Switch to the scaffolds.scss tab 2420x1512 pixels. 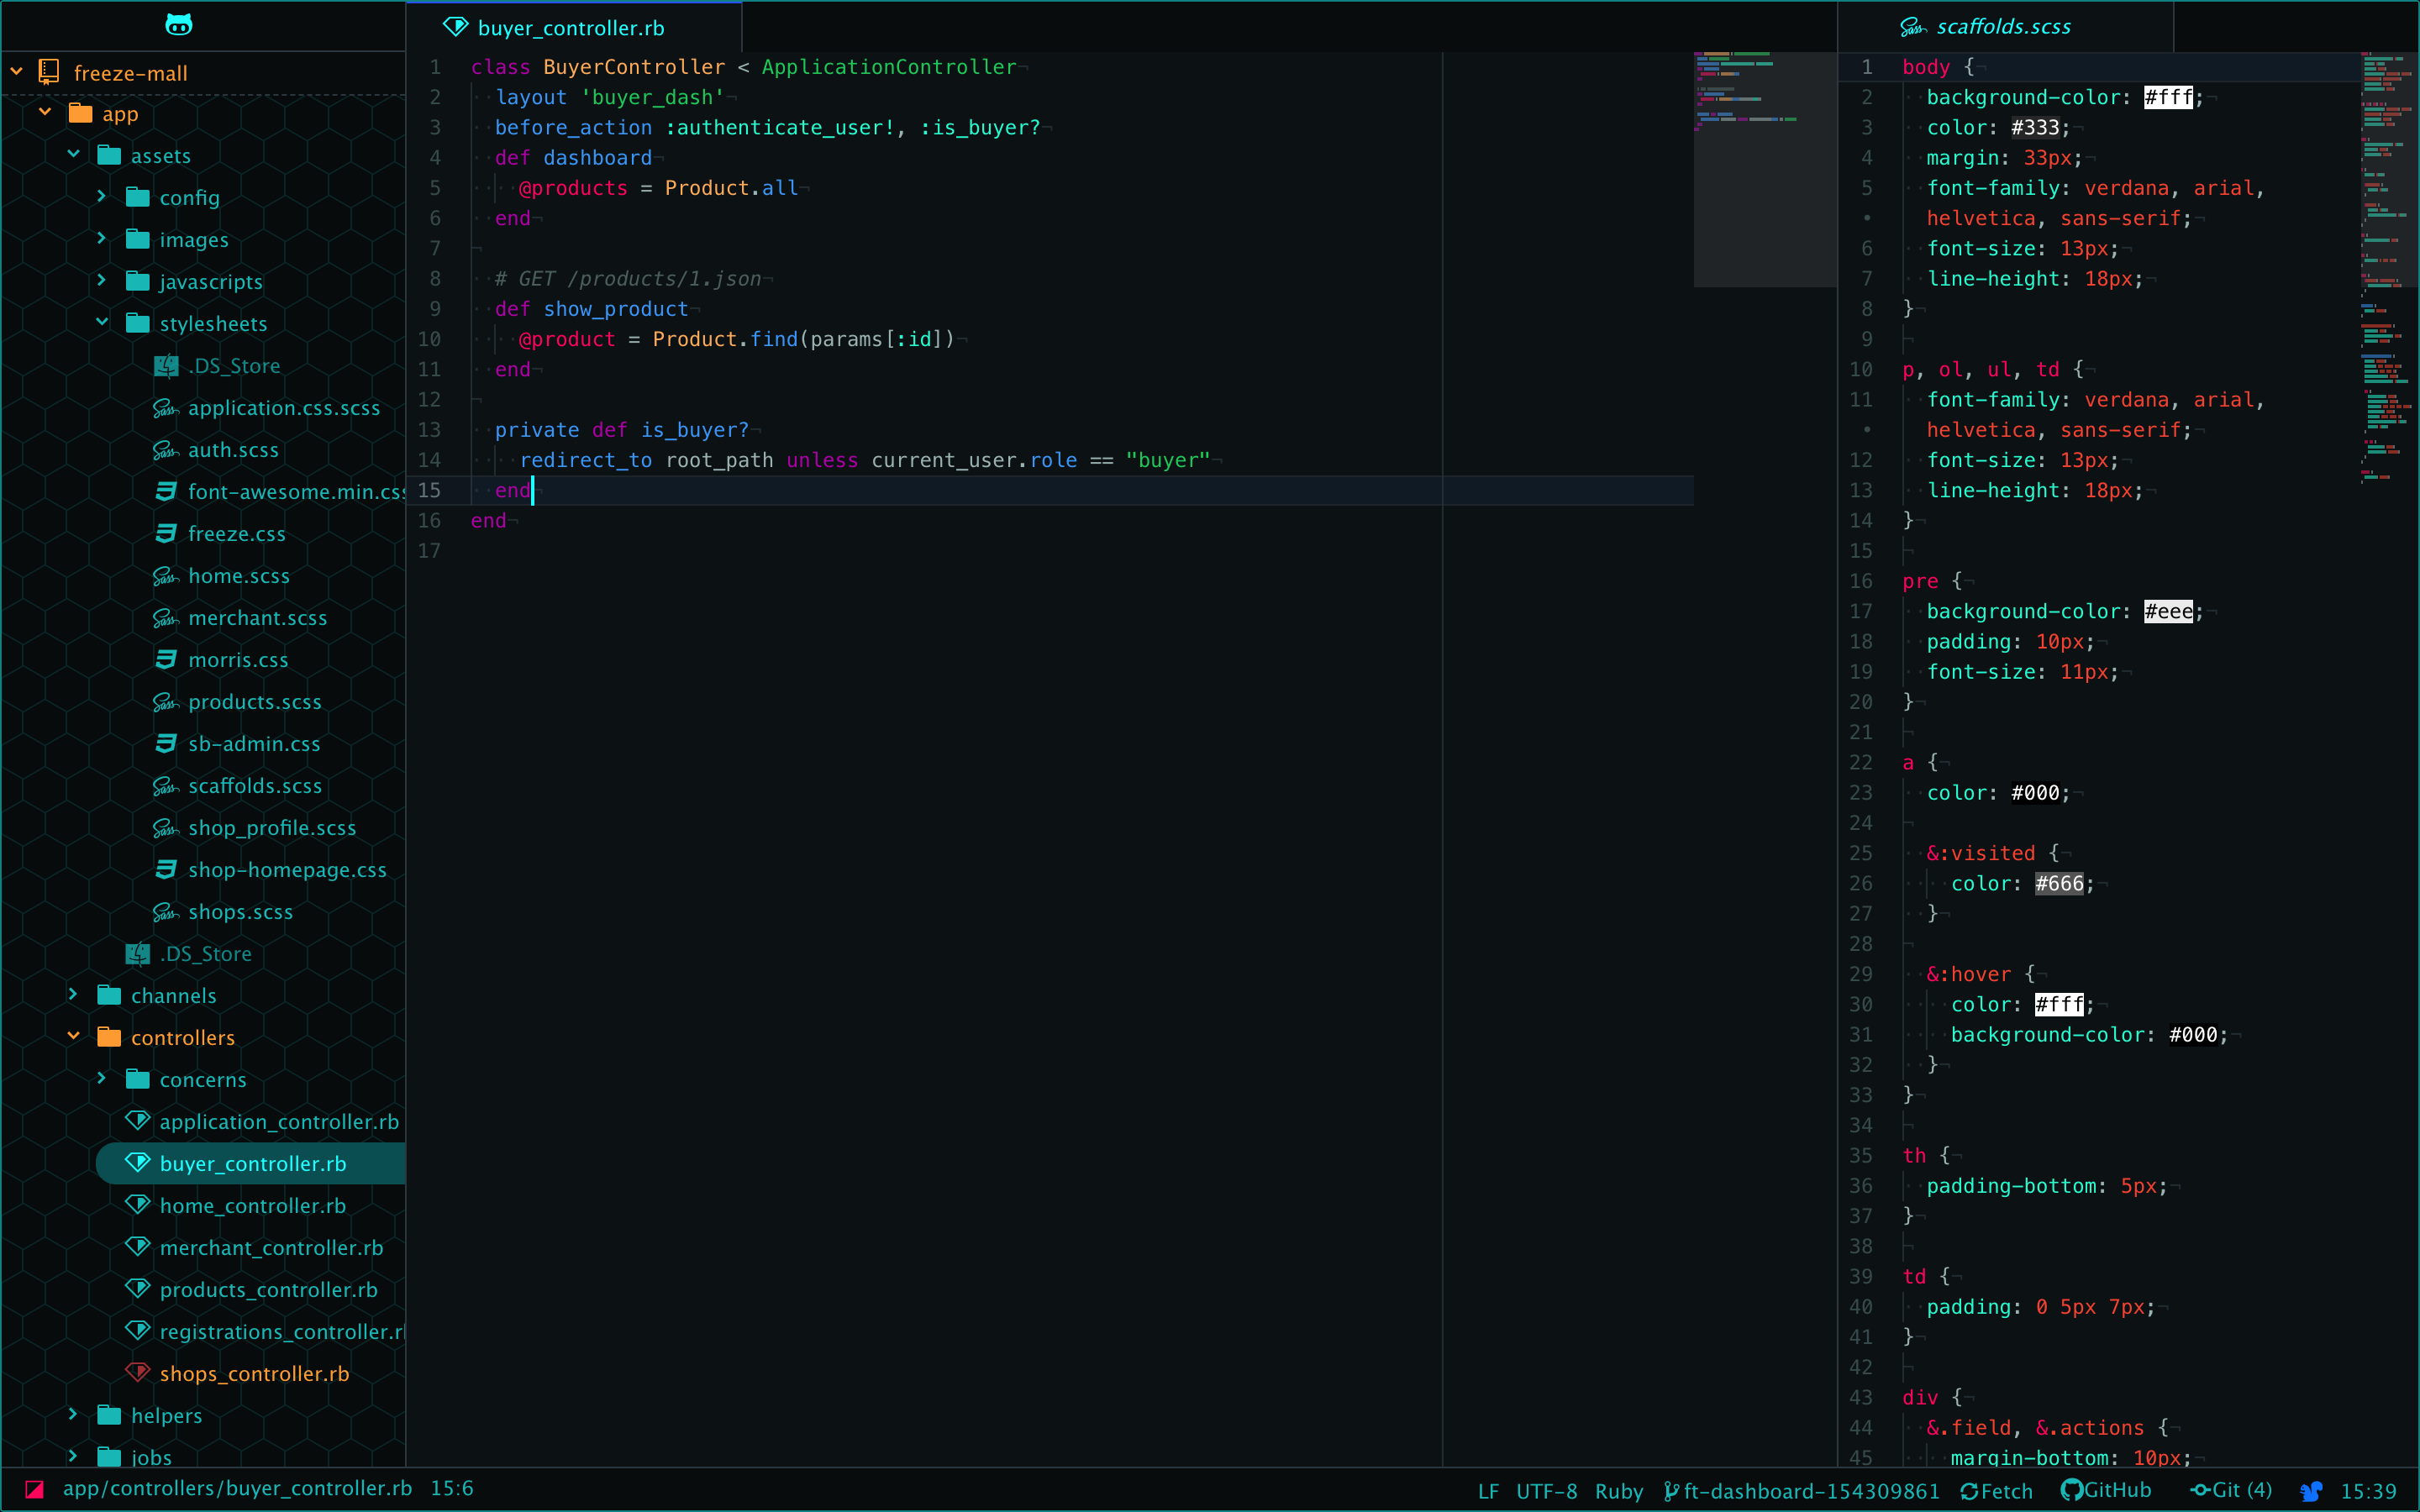click(2002, 27)
